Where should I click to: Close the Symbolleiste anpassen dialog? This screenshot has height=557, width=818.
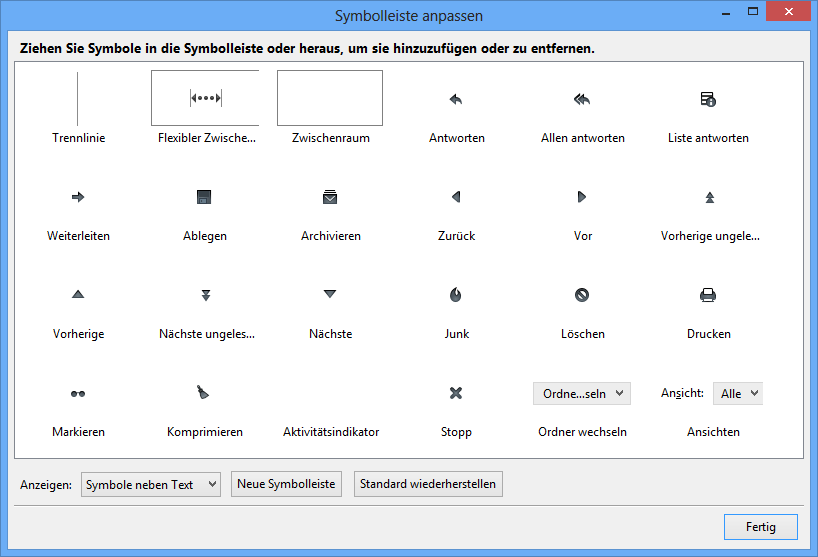point(789,11)
